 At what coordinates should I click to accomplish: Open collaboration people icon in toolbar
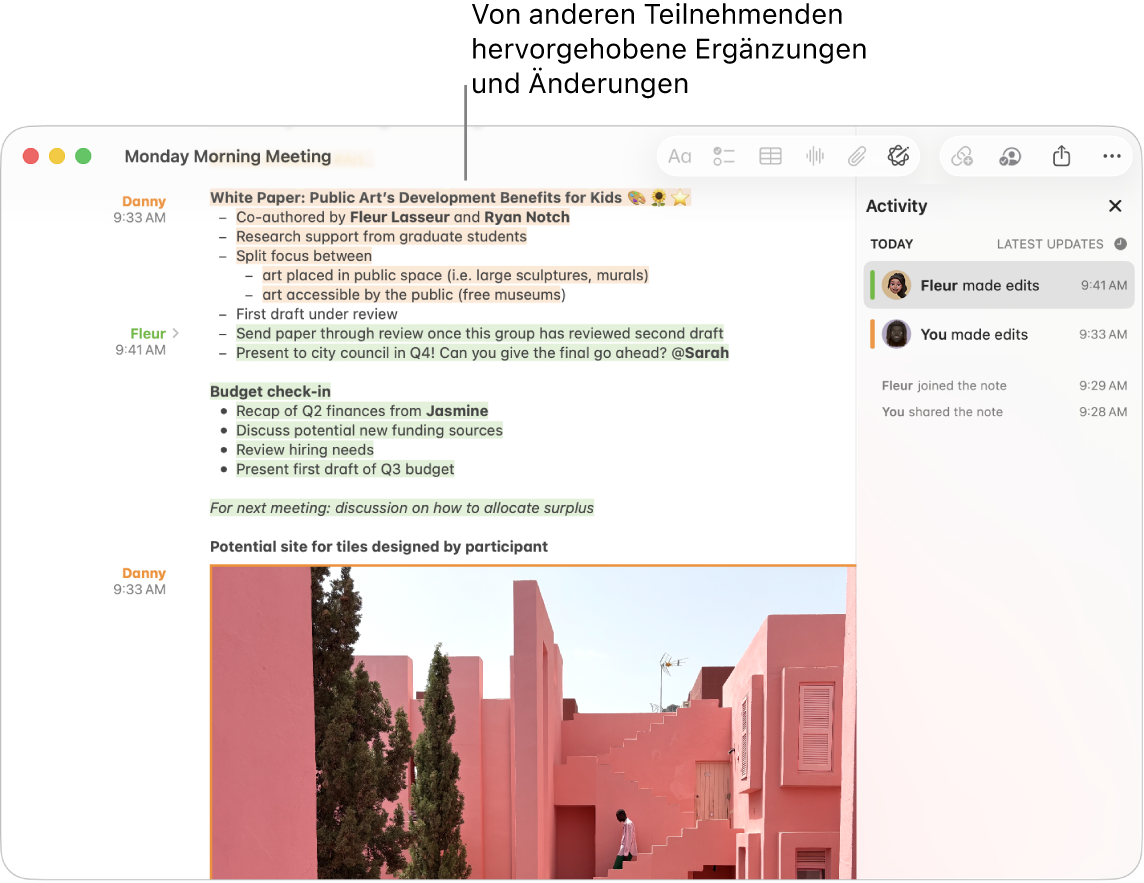(x=1010, y=156)
